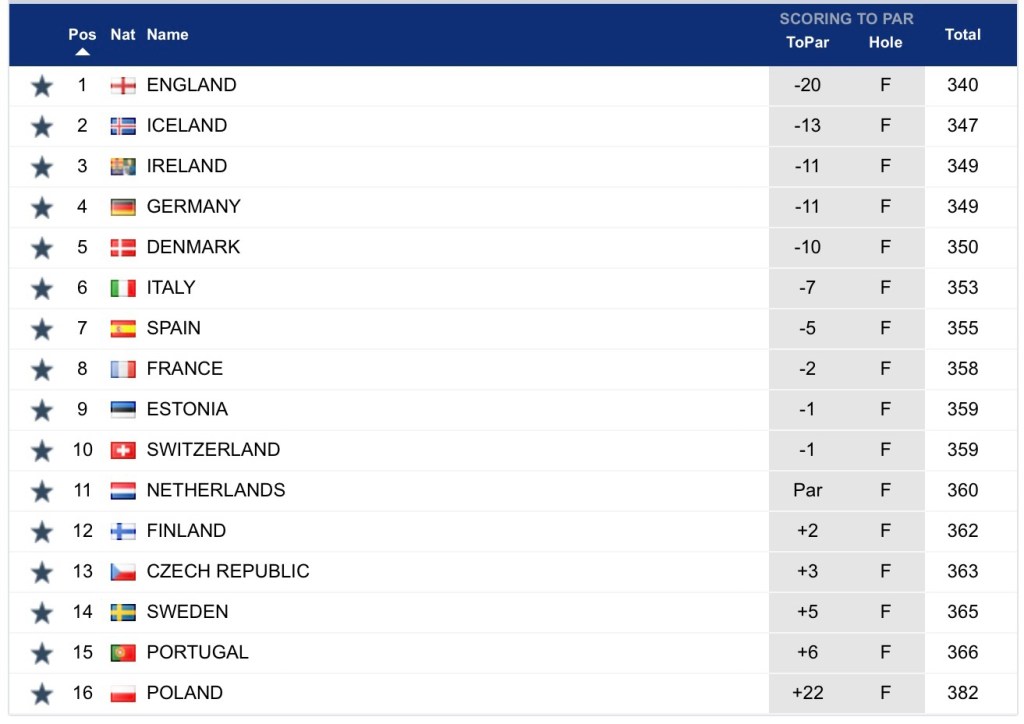Click the Switzerland flag icon
The image size is (1024, 724).
point(123,450)
